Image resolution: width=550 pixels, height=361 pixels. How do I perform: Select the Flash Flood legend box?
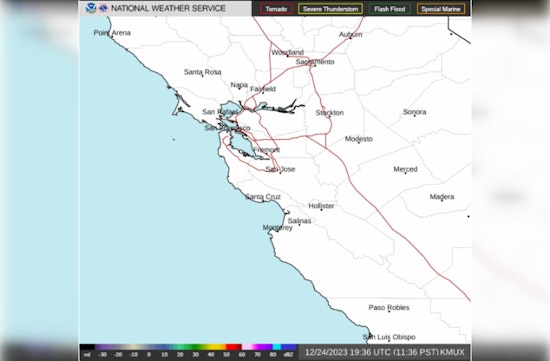pyautogui.click(x=389, y=9)
